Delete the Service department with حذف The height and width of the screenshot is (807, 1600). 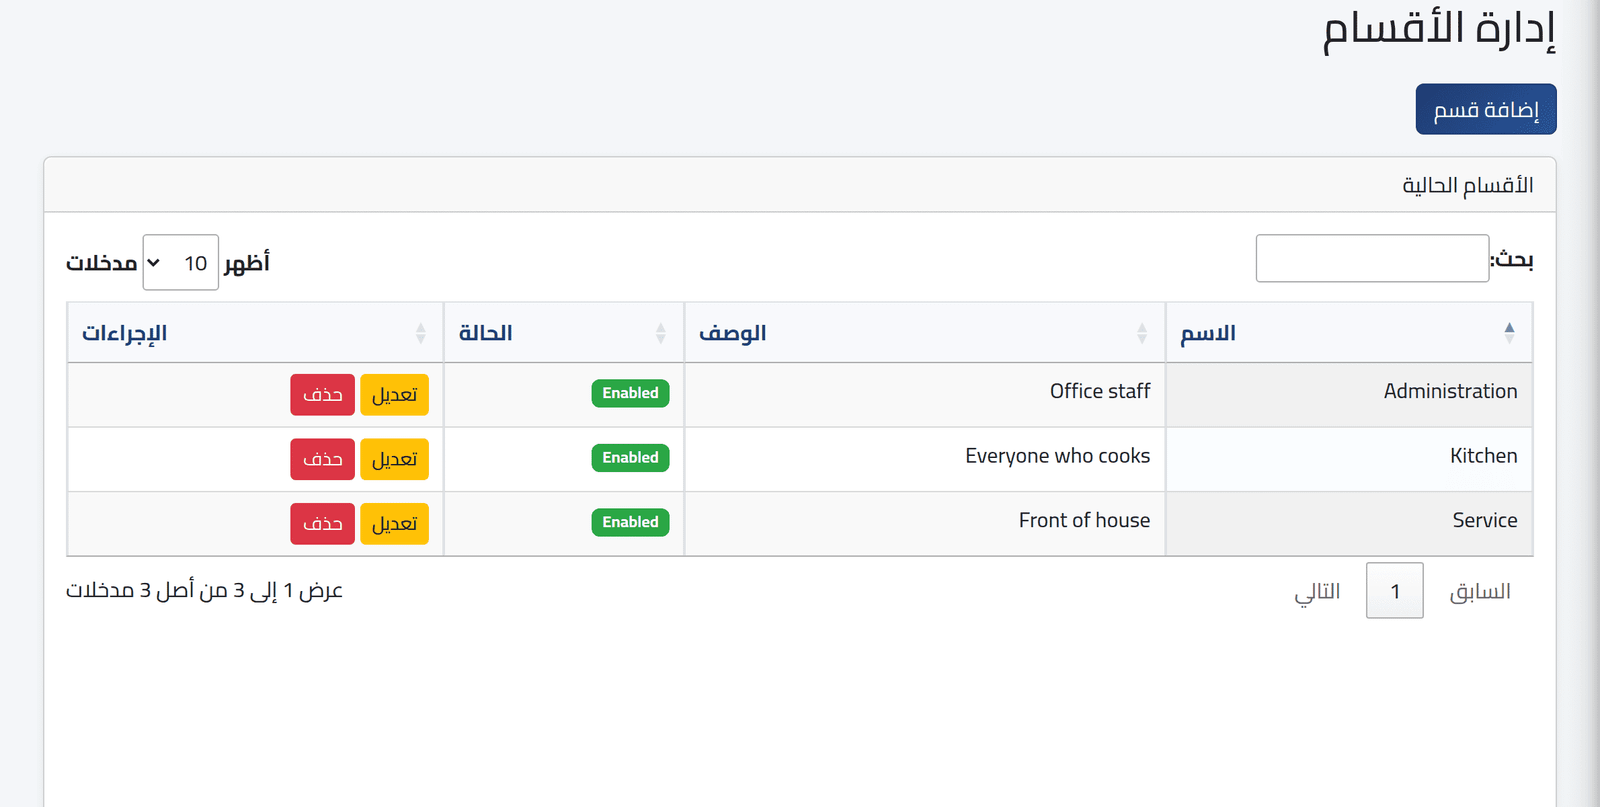(x=323, y=524)
